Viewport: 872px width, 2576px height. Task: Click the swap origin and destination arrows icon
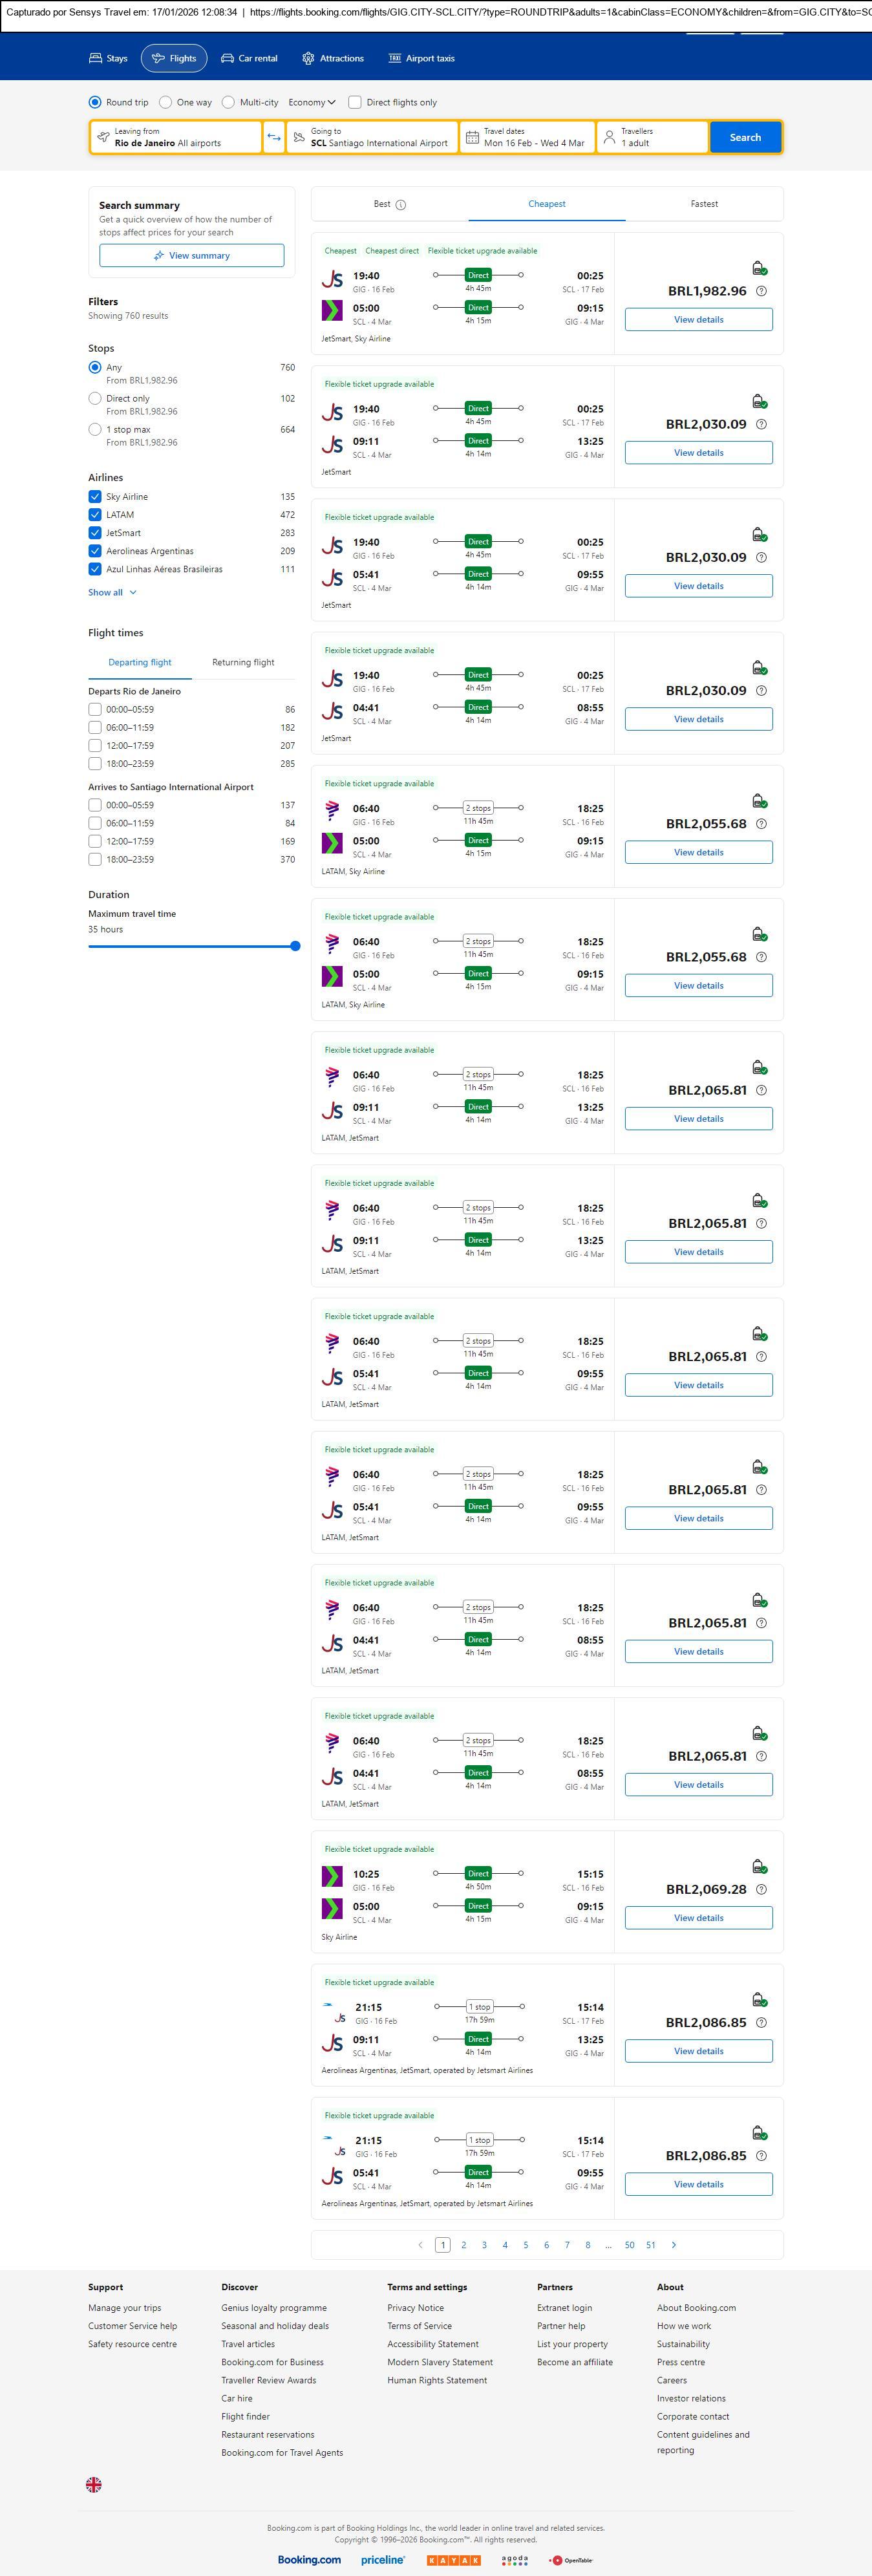(274, 137)
